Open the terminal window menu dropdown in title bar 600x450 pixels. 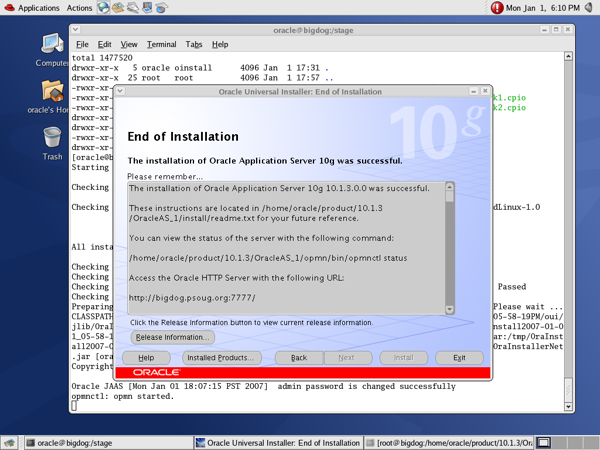75,29
